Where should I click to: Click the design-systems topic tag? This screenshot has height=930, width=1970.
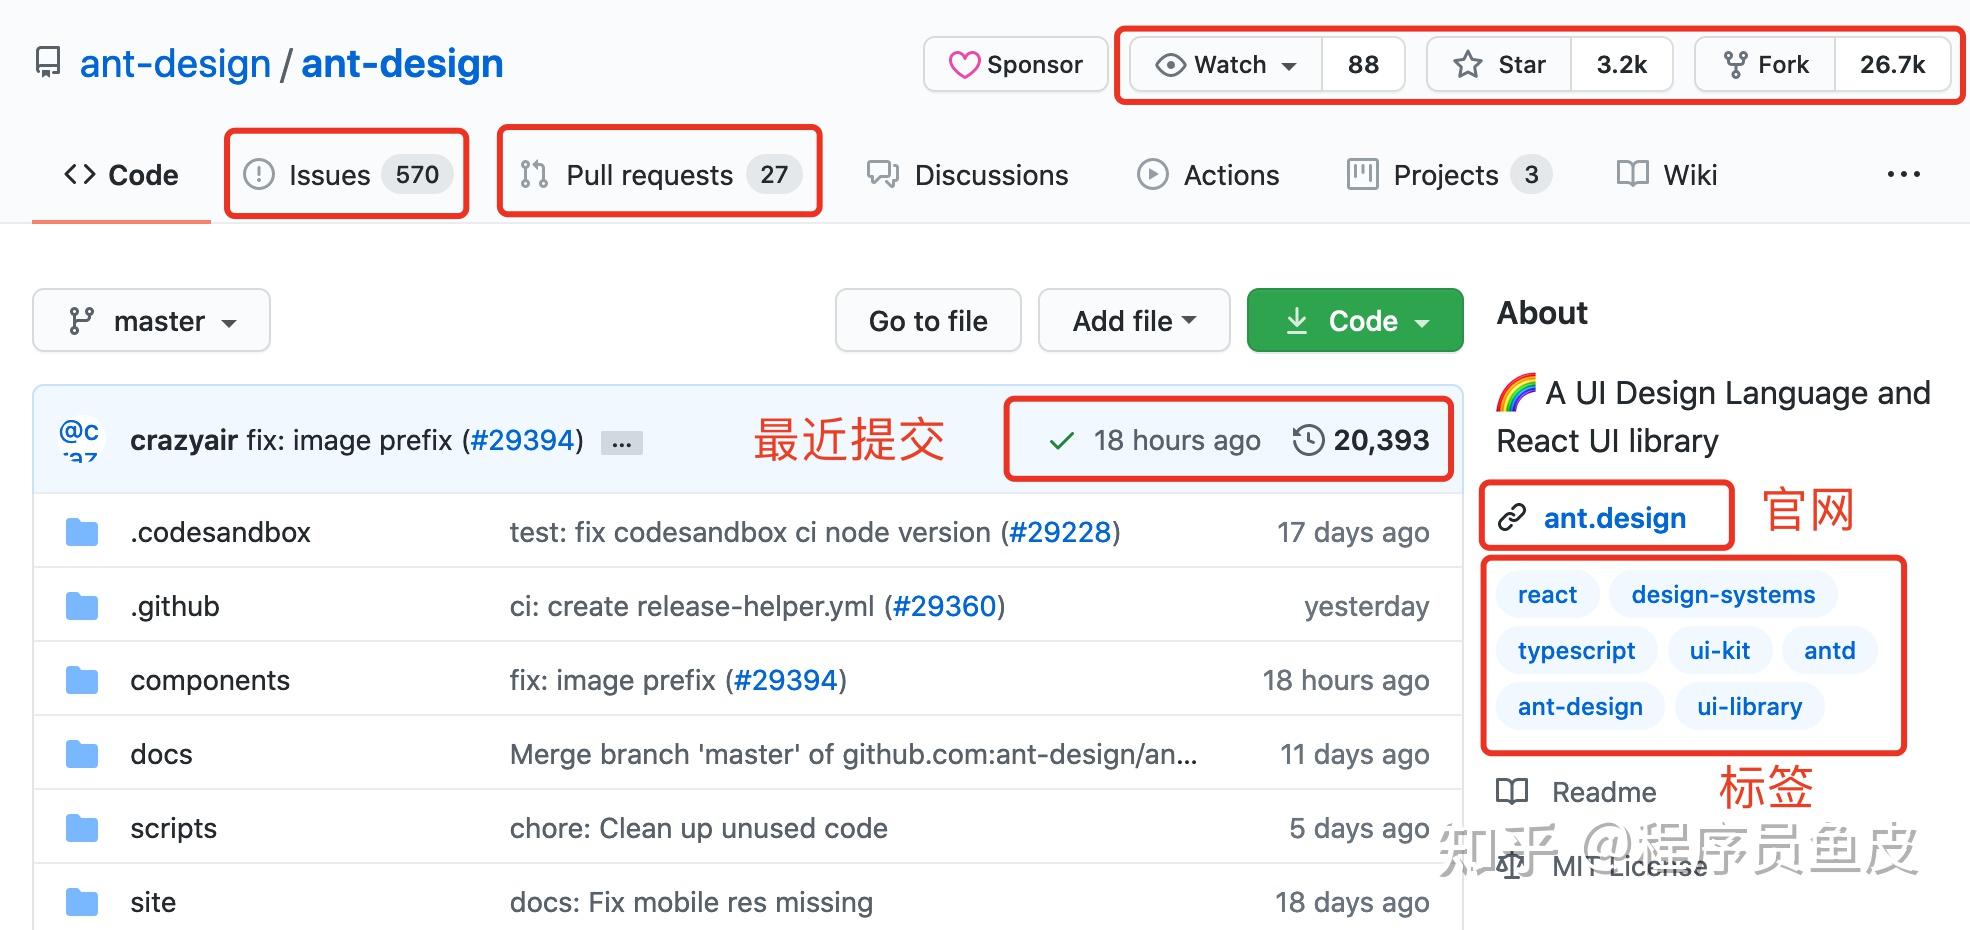(1723, 595)
